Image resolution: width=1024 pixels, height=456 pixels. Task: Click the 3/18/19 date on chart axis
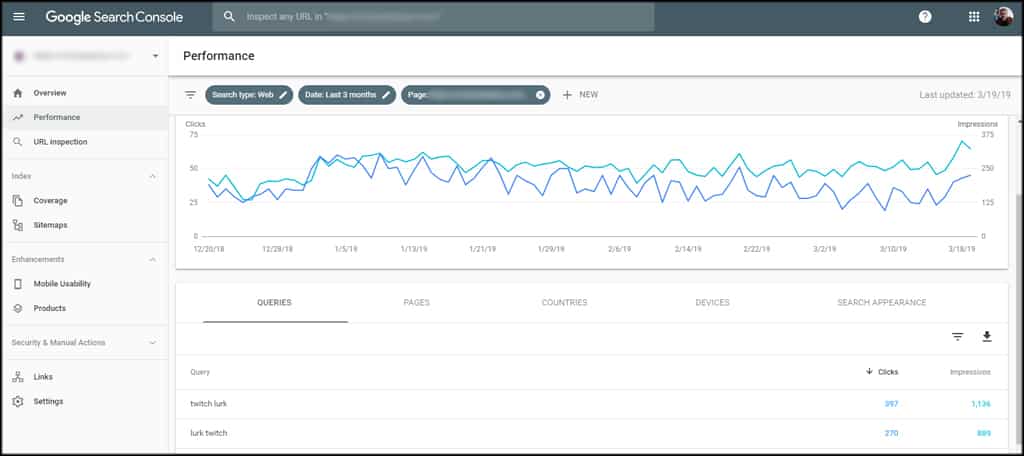[x=962, y=249]
